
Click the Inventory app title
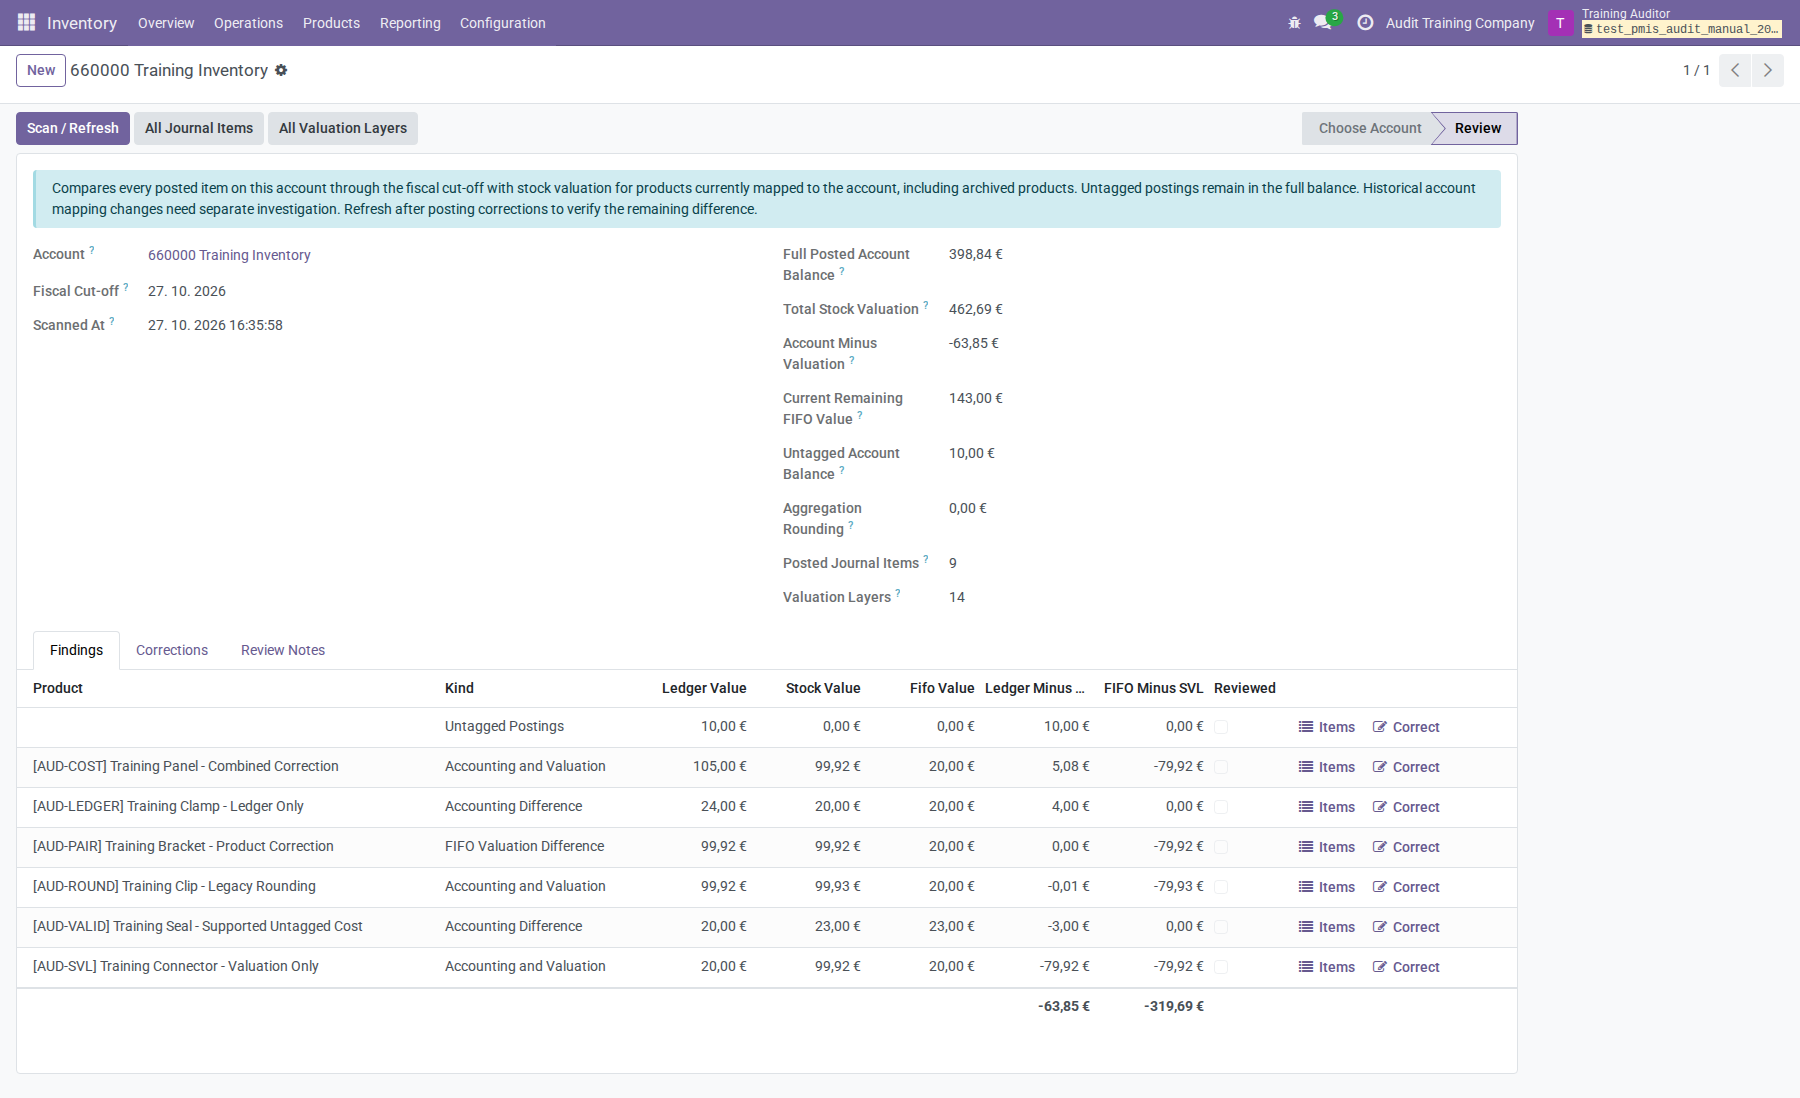(x=82, y=23)
